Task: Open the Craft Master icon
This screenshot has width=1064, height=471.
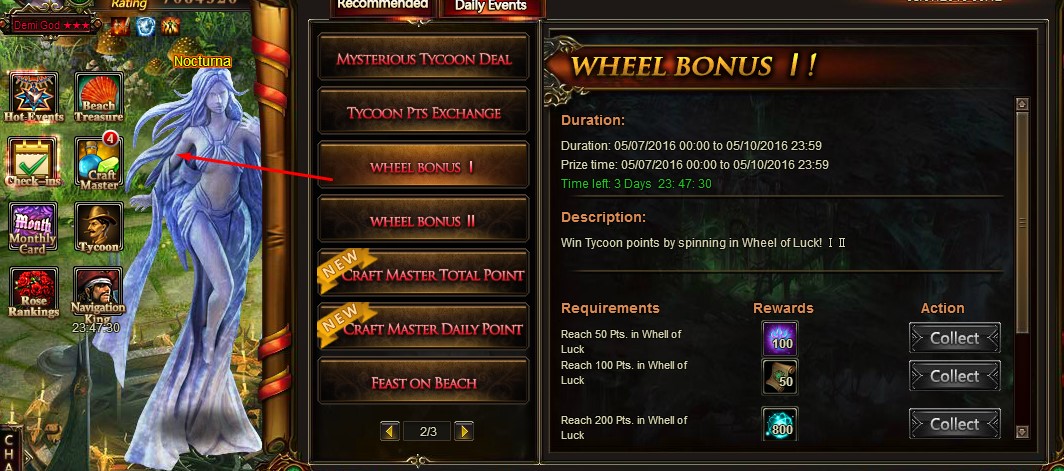Action: (99, 162)
